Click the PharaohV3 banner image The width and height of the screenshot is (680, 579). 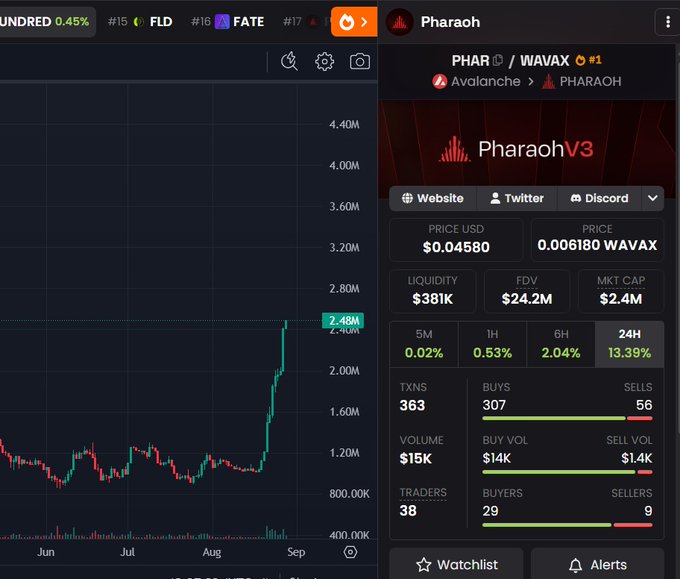coord(526,149)
